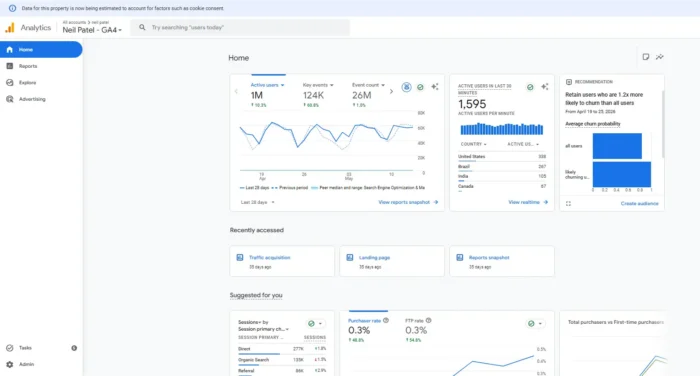This screenshot has height=376, width=700.
Task: Click the Reports snapshot card icon
Action: [x=460, y=258]
